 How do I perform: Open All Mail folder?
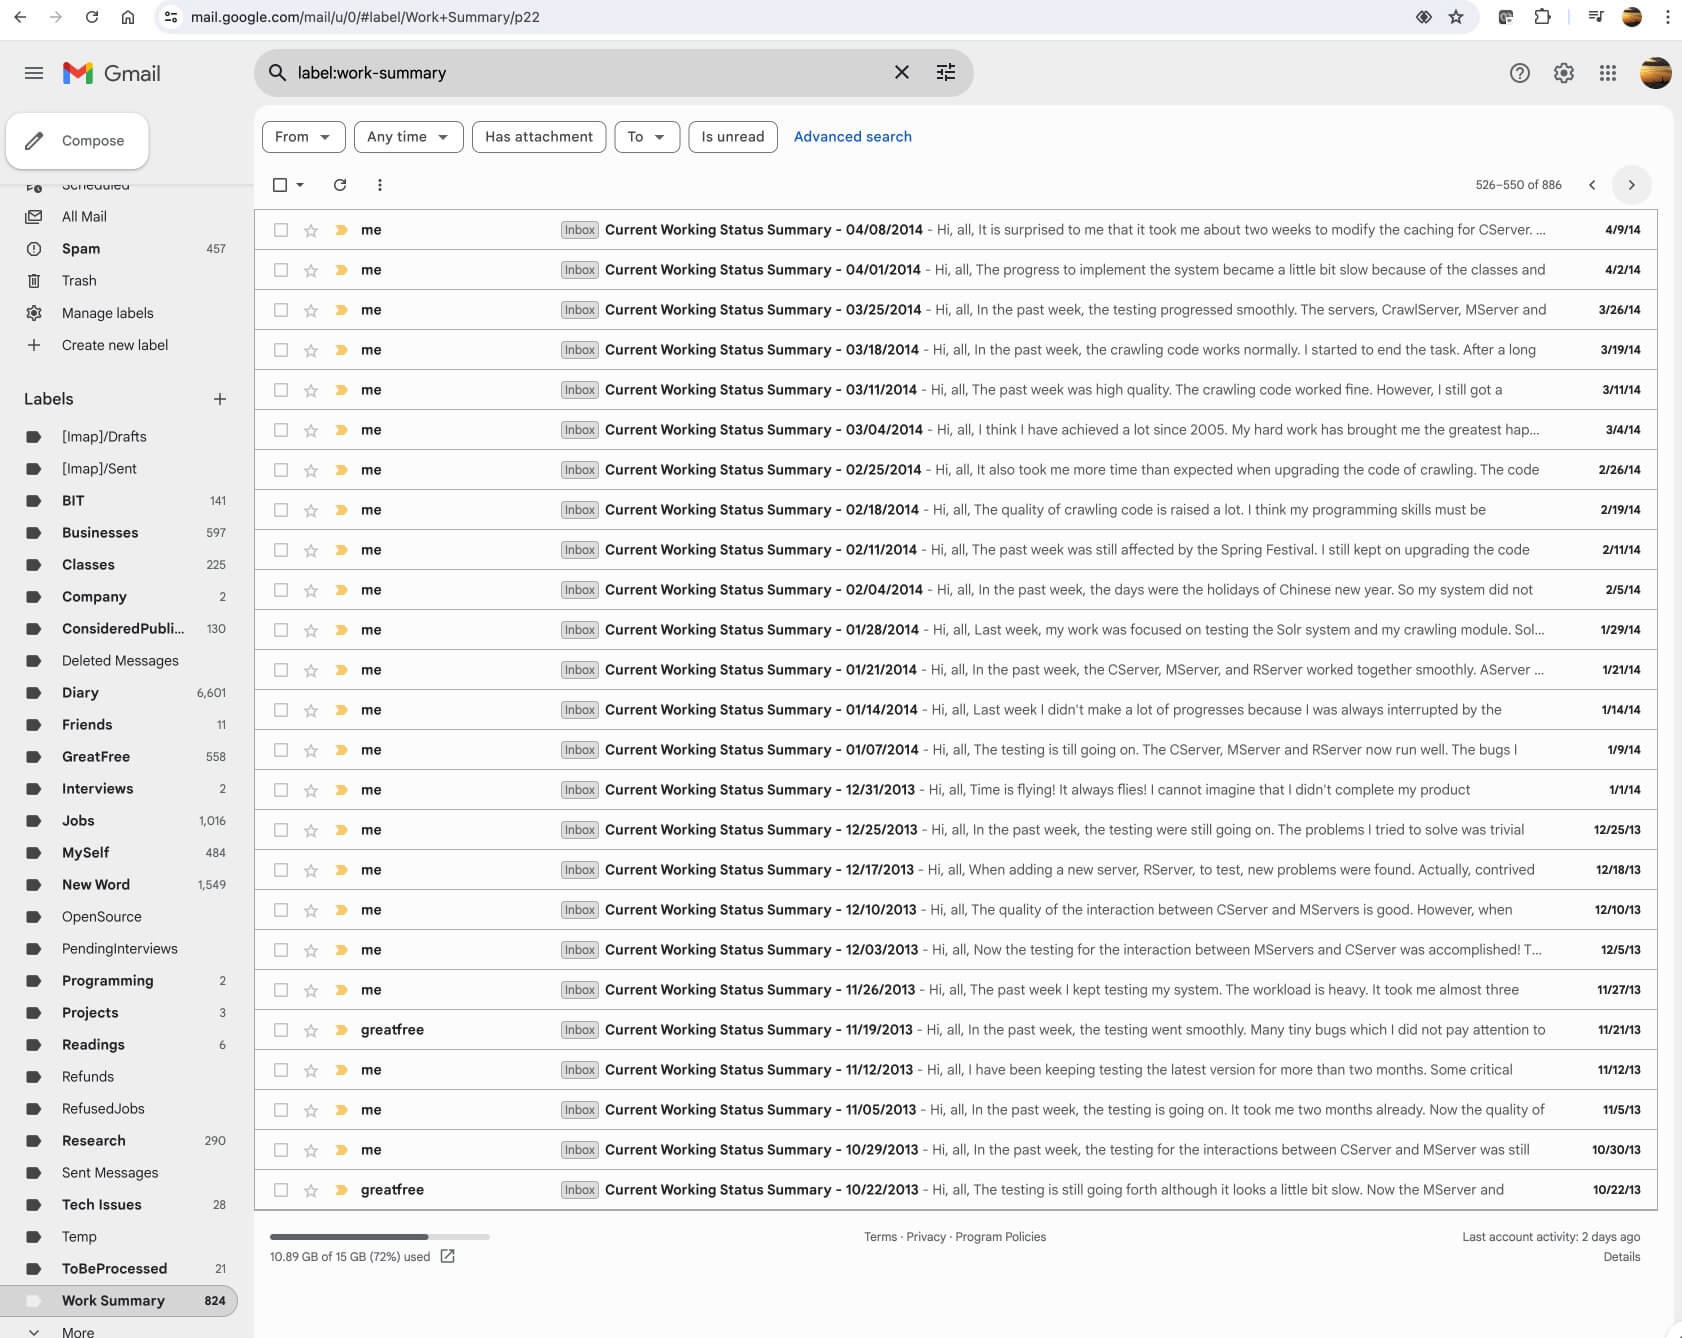(119, 216)
